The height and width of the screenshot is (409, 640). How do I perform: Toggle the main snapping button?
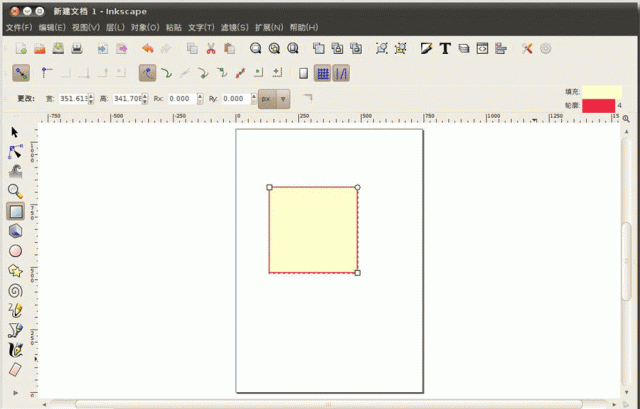click(21, 73)
